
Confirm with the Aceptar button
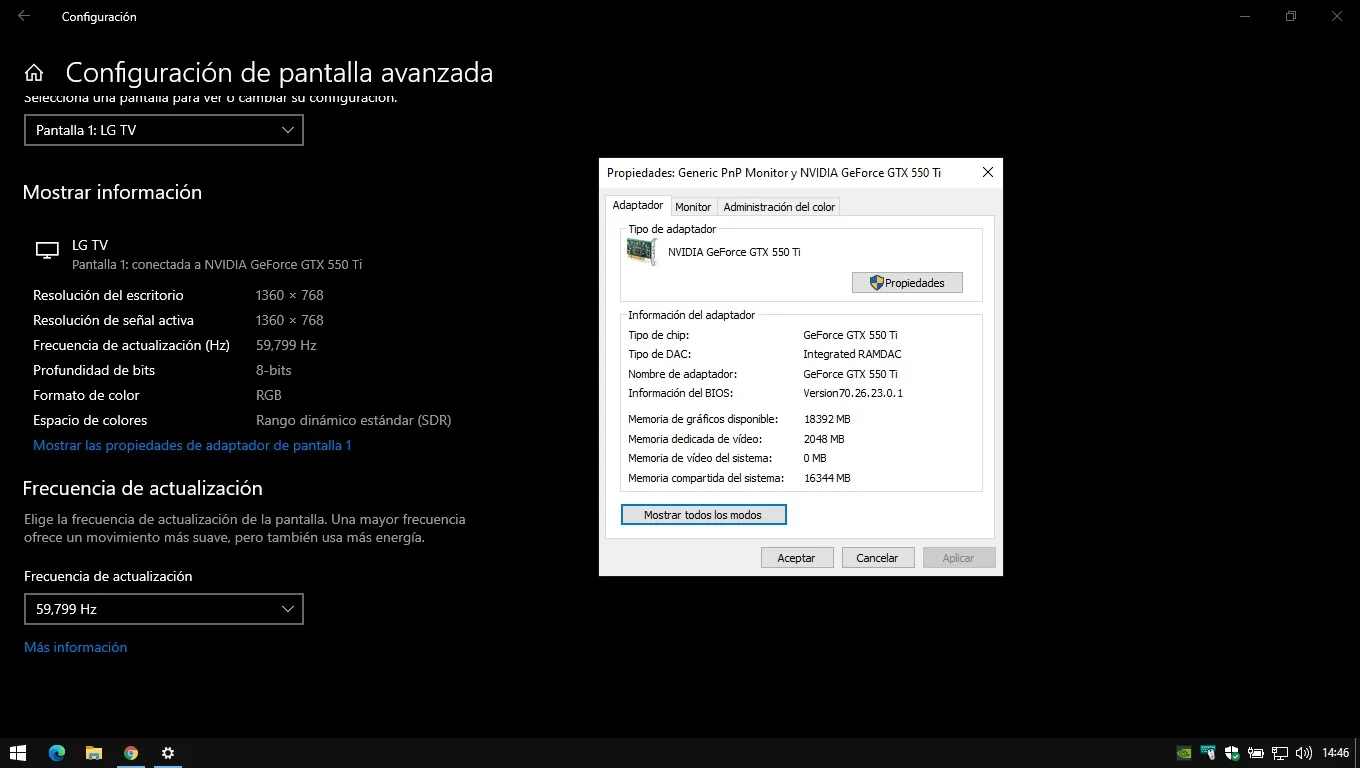click(x=797, y=558)
